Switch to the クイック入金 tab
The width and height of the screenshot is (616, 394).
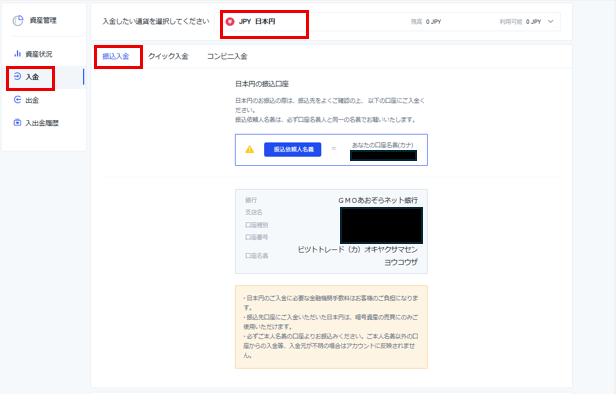coord(168,56)
